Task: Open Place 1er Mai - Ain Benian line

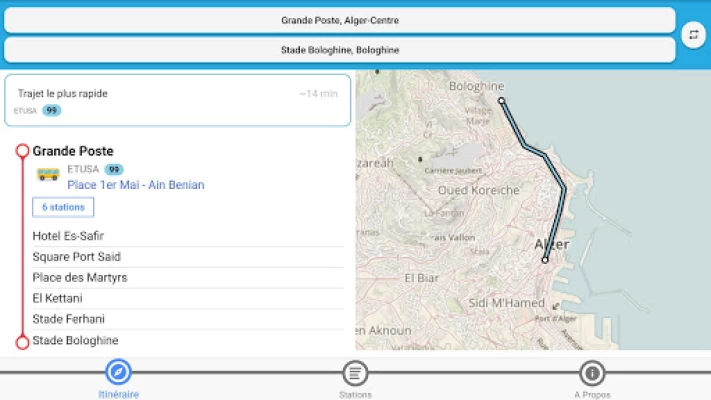Action: pos(136,185)
